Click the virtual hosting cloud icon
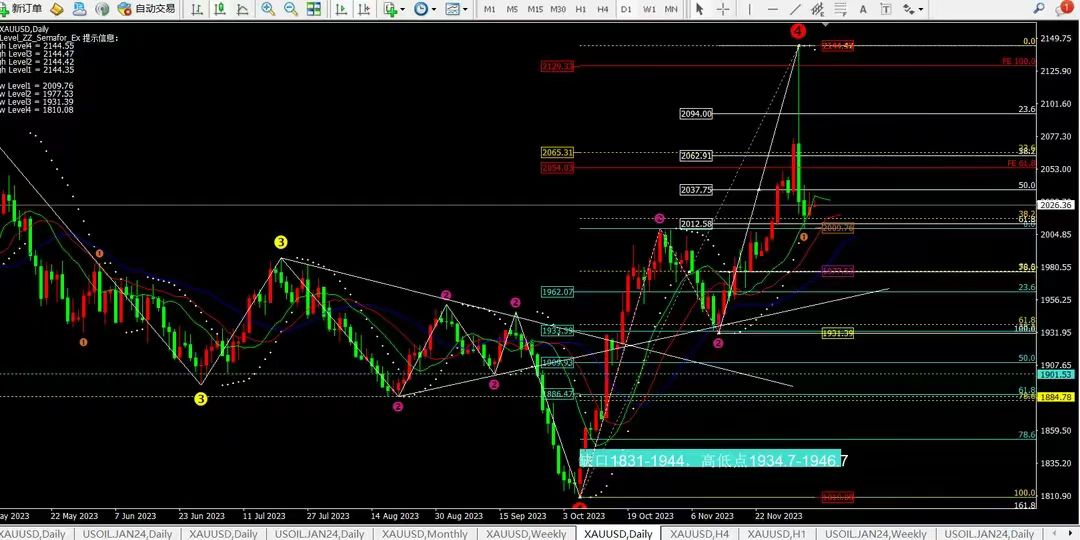Viewport: 1080px width, 540px height. 81,9
